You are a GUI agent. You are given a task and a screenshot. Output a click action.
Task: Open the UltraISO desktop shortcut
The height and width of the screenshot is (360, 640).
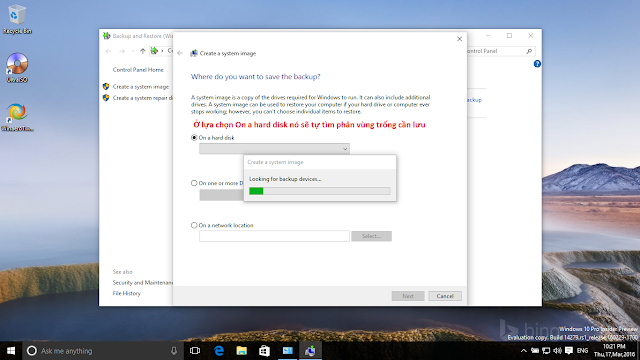[x=17, y=68]
